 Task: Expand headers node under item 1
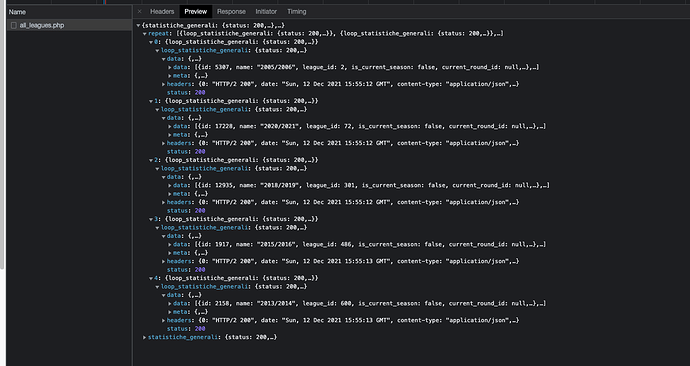pos(163,143)
